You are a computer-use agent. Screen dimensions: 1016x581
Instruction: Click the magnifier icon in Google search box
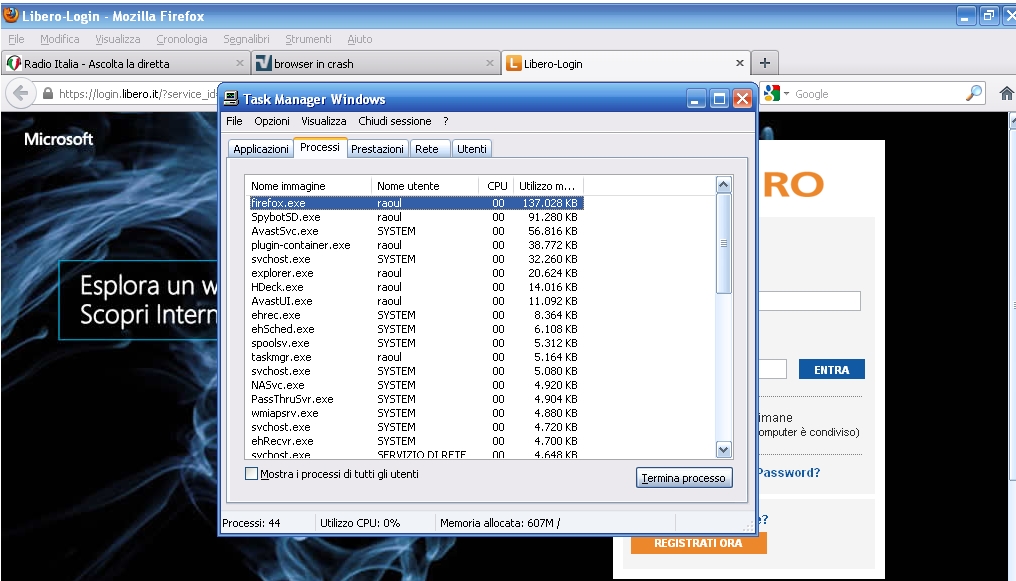coord(974,93)
